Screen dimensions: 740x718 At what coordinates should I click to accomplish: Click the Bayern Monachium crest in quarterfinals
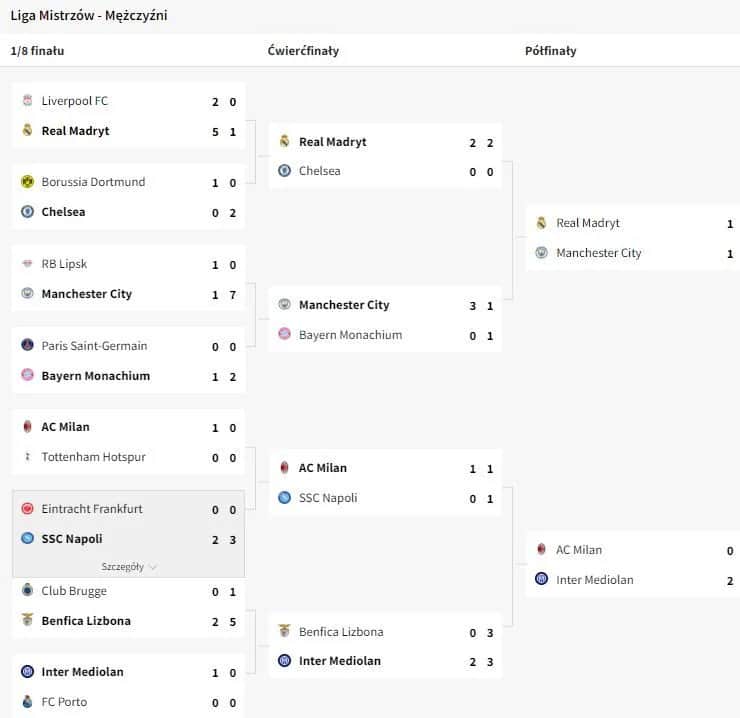pyautogui.click(x=285, y=335)
